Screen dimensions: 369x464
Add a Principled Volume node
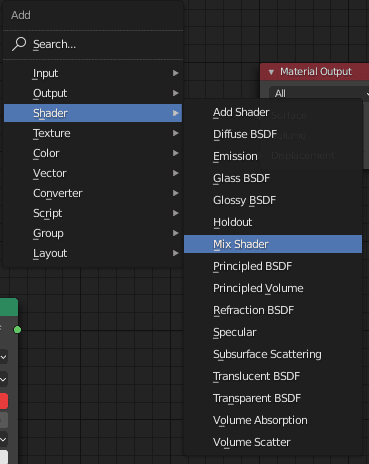[273, 288]
